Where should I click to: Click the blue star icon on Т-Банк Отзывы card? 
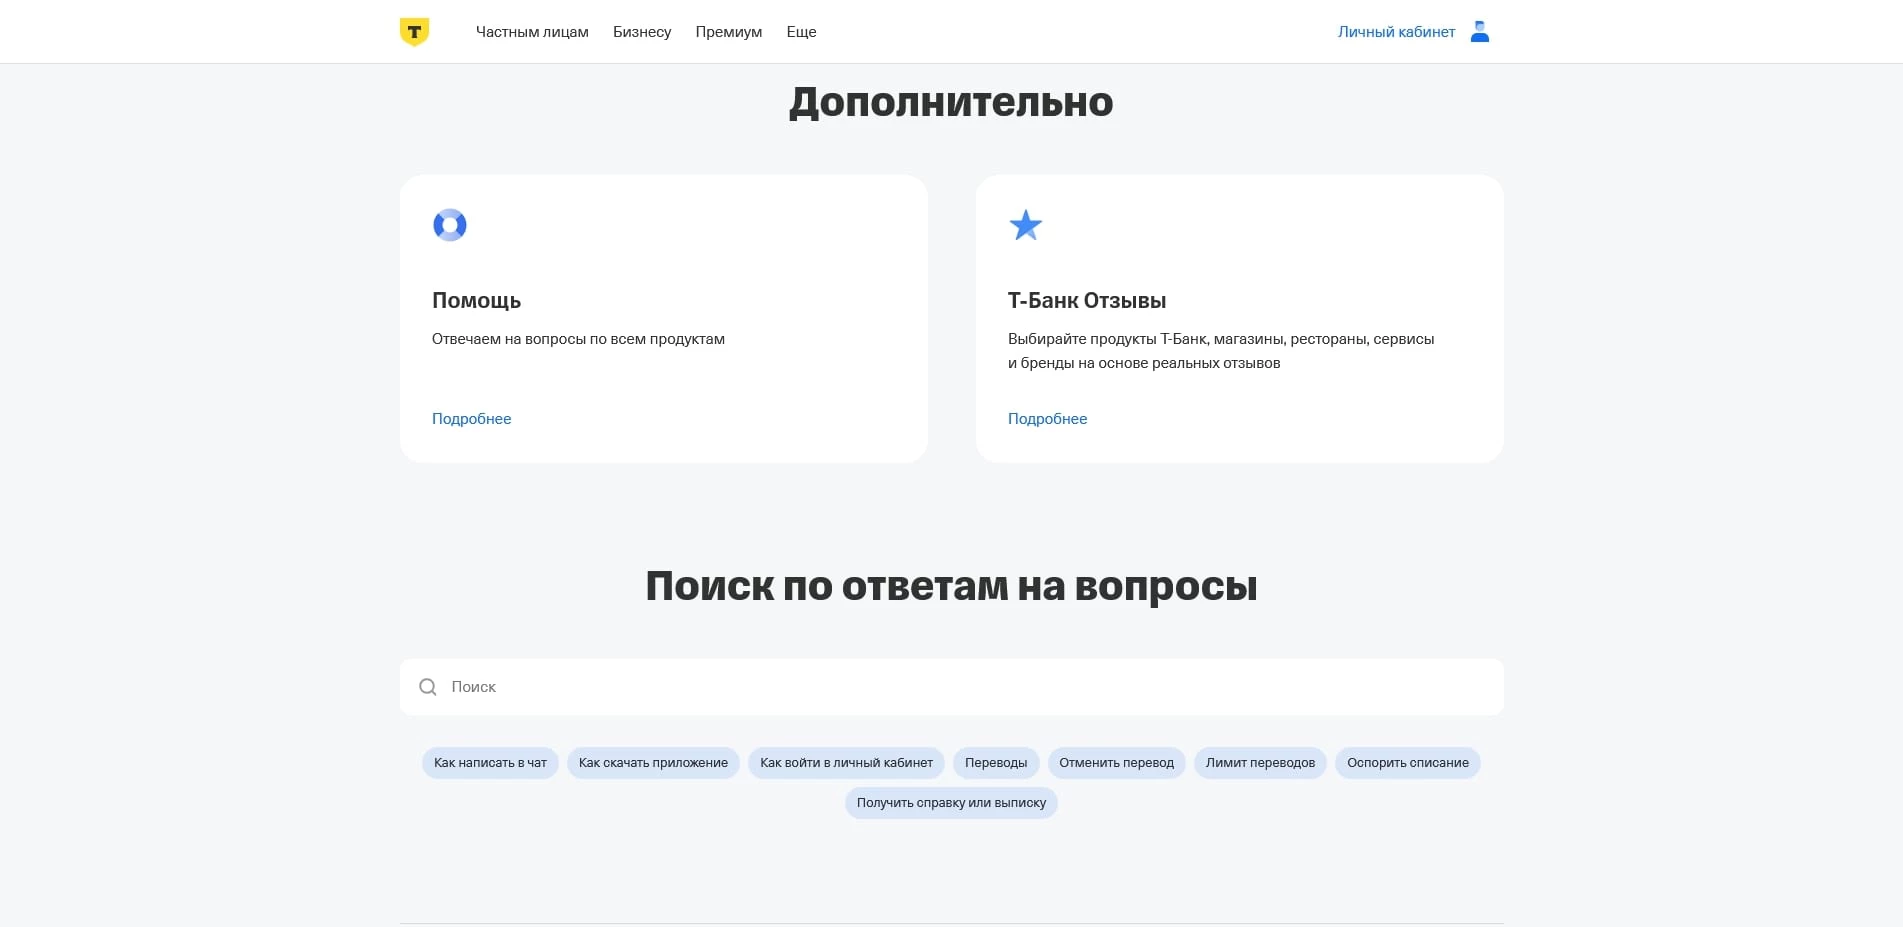(x=1026, y=225)
